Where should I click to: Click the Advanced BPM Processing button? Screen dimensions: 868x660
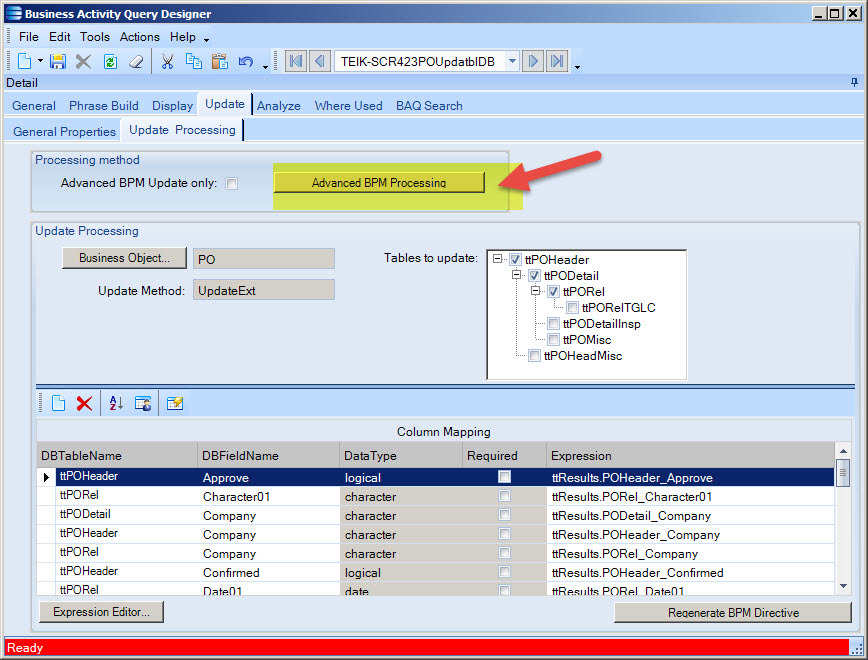tap(379, 183)
